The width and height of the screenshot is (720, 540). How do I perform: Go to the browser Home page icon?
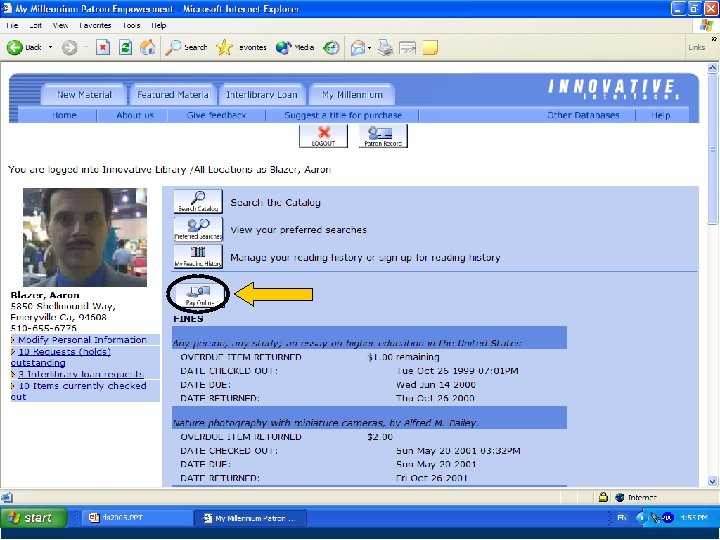[x=147, y=47]
